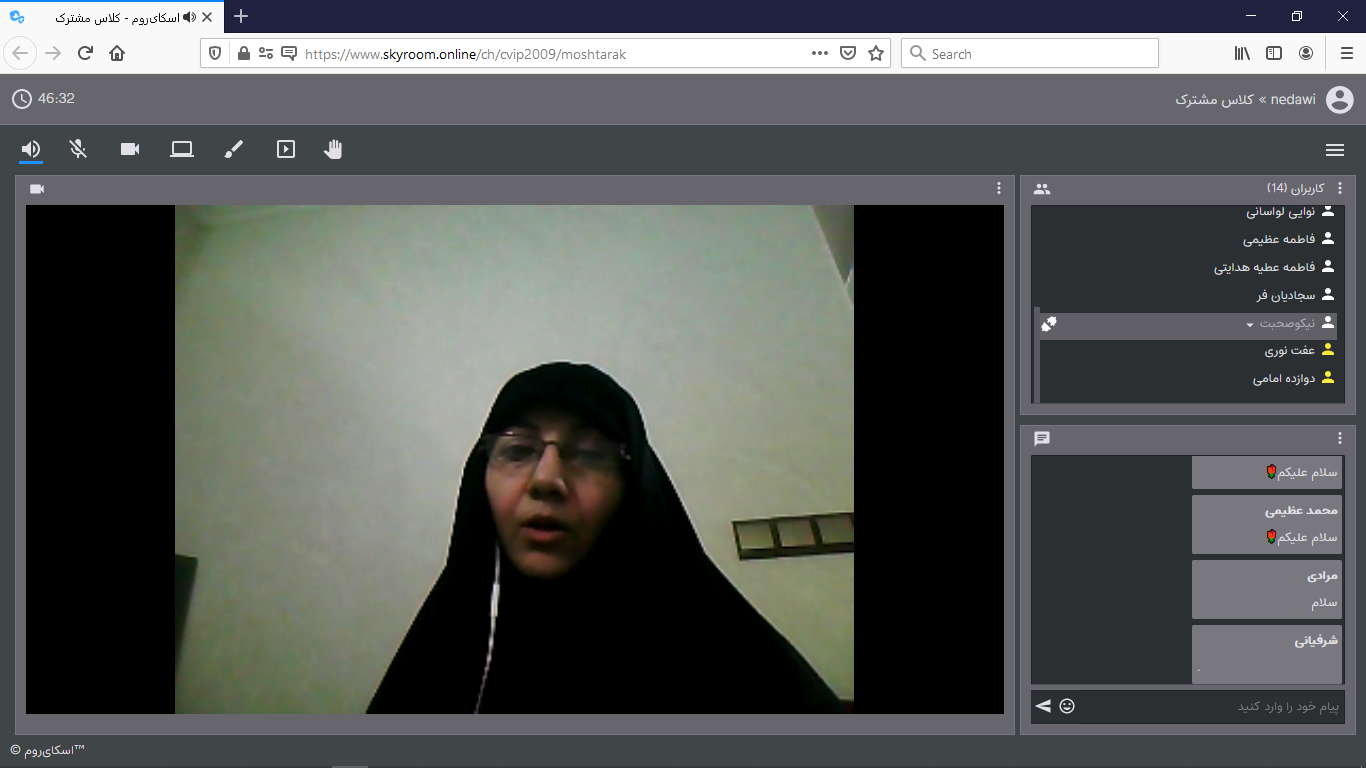Save page to Pocket
1366x768 pixels.
[847, 54]
